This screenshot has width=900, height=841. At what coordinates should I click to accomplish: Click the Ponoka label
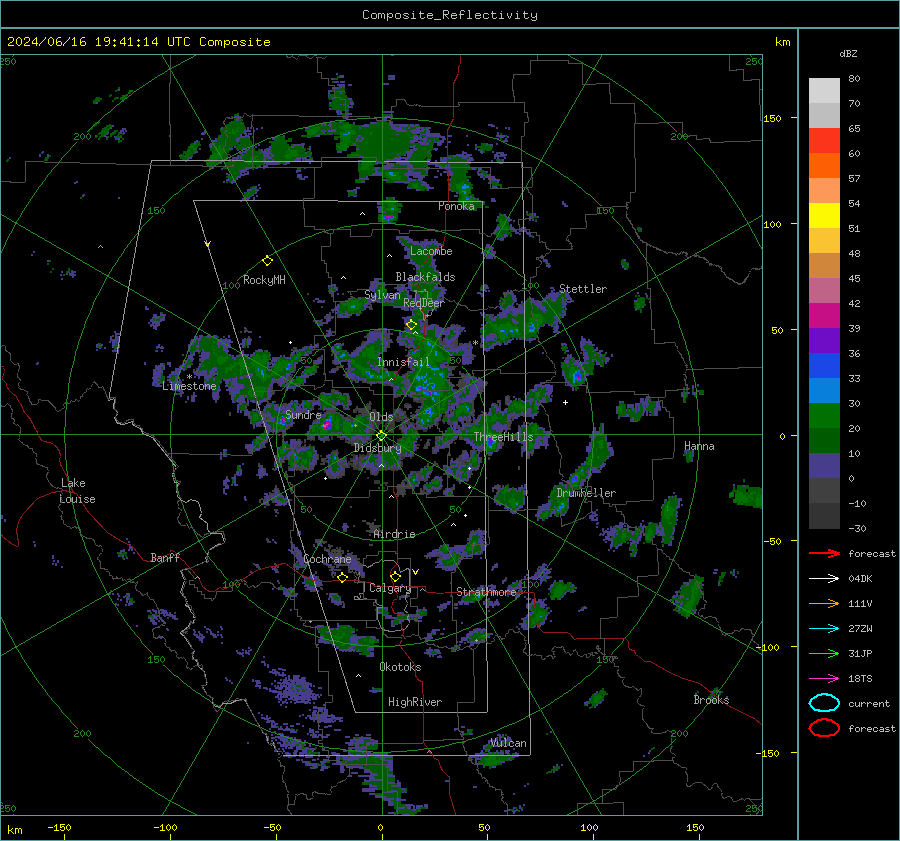pyautogui.click(x=456, y=206)
